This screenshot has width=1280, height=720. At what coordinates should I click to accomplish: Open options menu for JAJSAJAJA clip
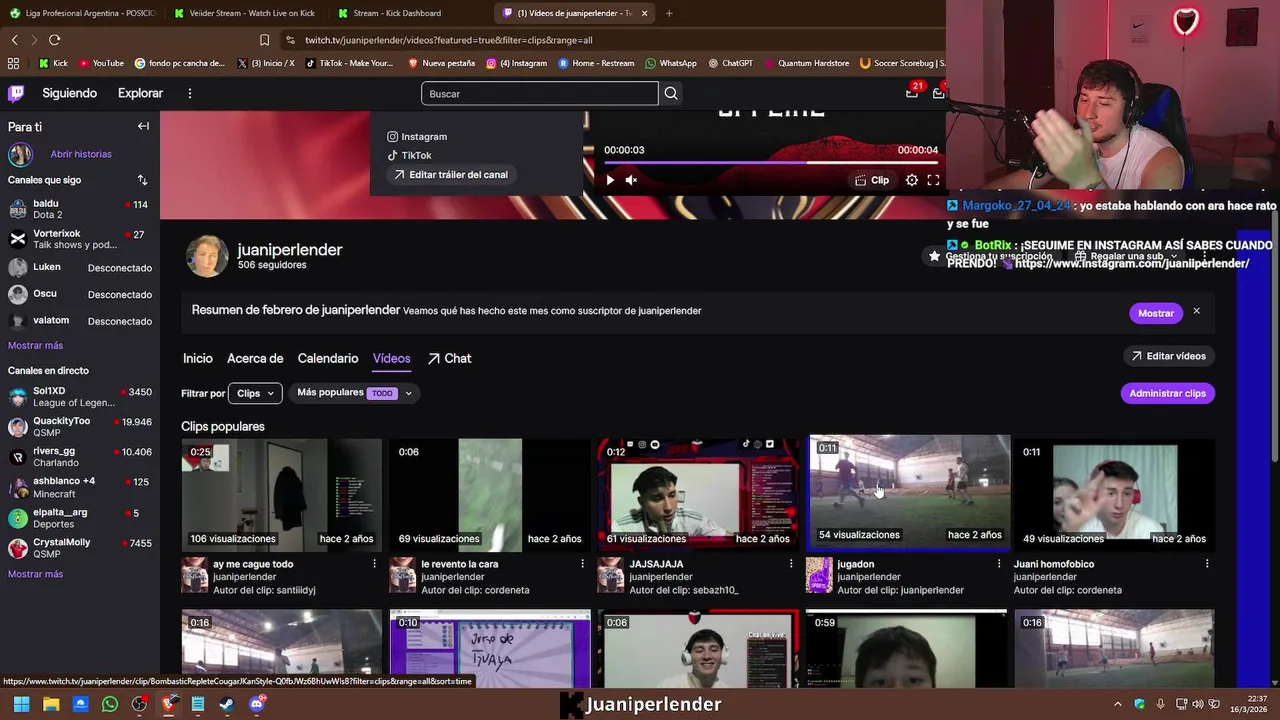(x=790, y=564)
